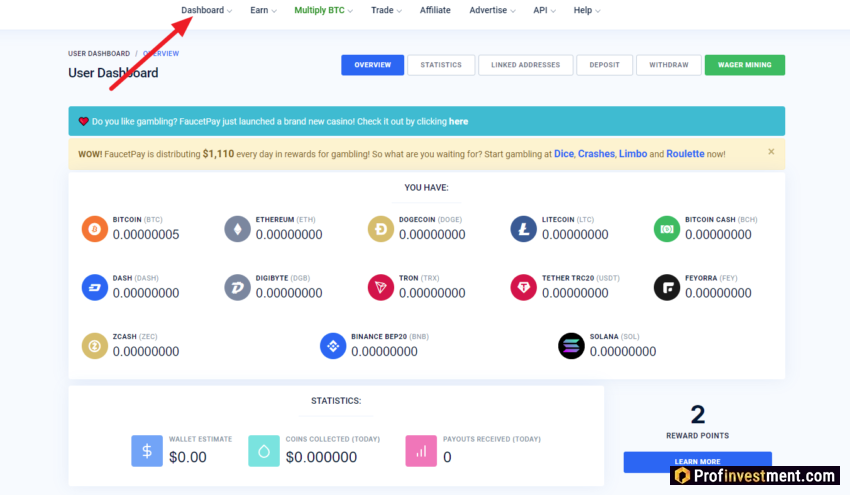850x495 pixels.
Task: Click the Wallet Estimate dollar icon
Action: (x=147, y=451)
